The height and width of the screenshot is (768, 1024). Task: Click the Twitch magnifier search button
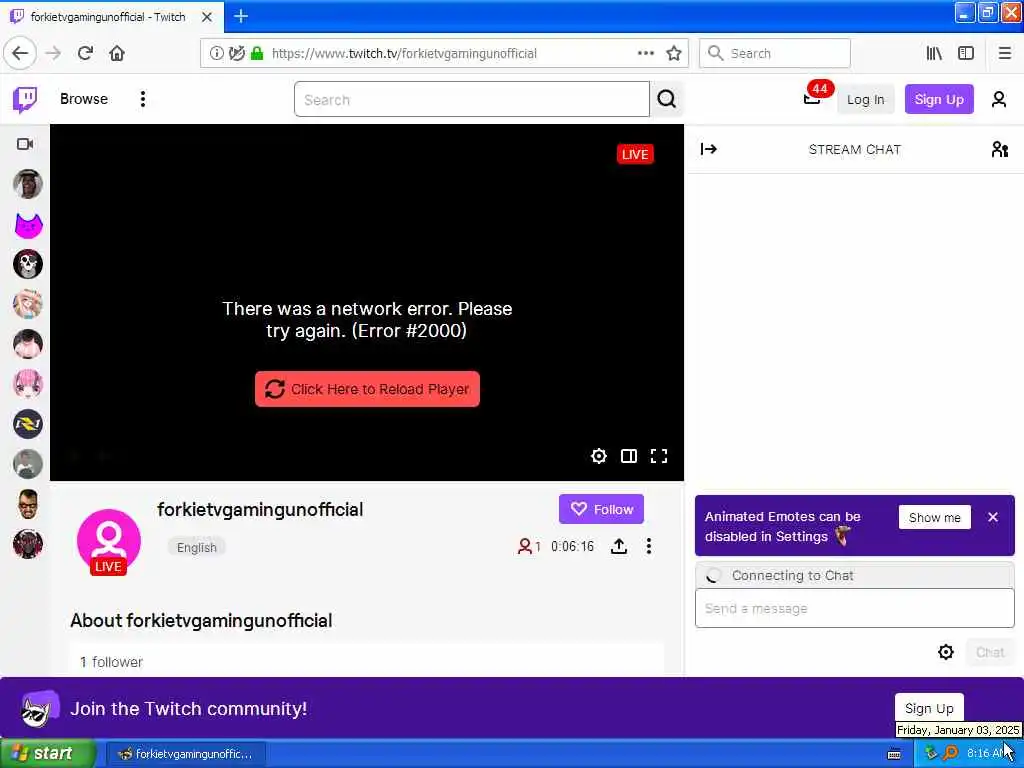(666, 99)
